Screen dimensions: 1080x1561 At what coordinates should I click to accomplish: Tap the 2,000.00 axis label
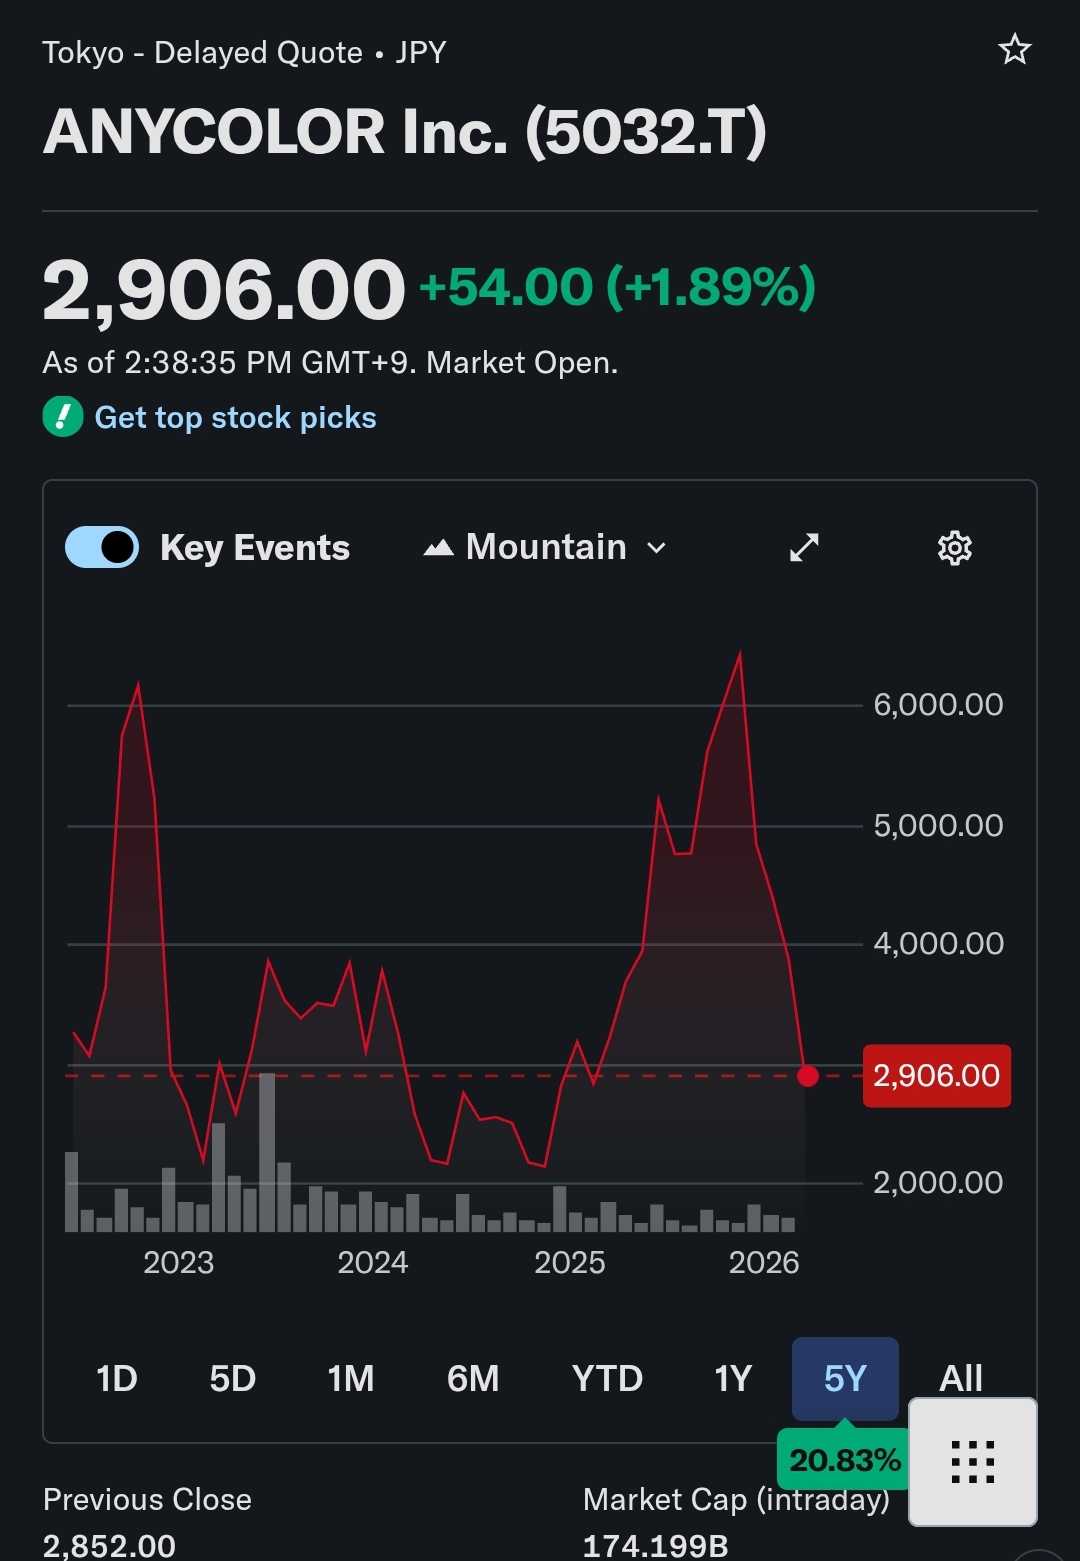point(938,1183)
